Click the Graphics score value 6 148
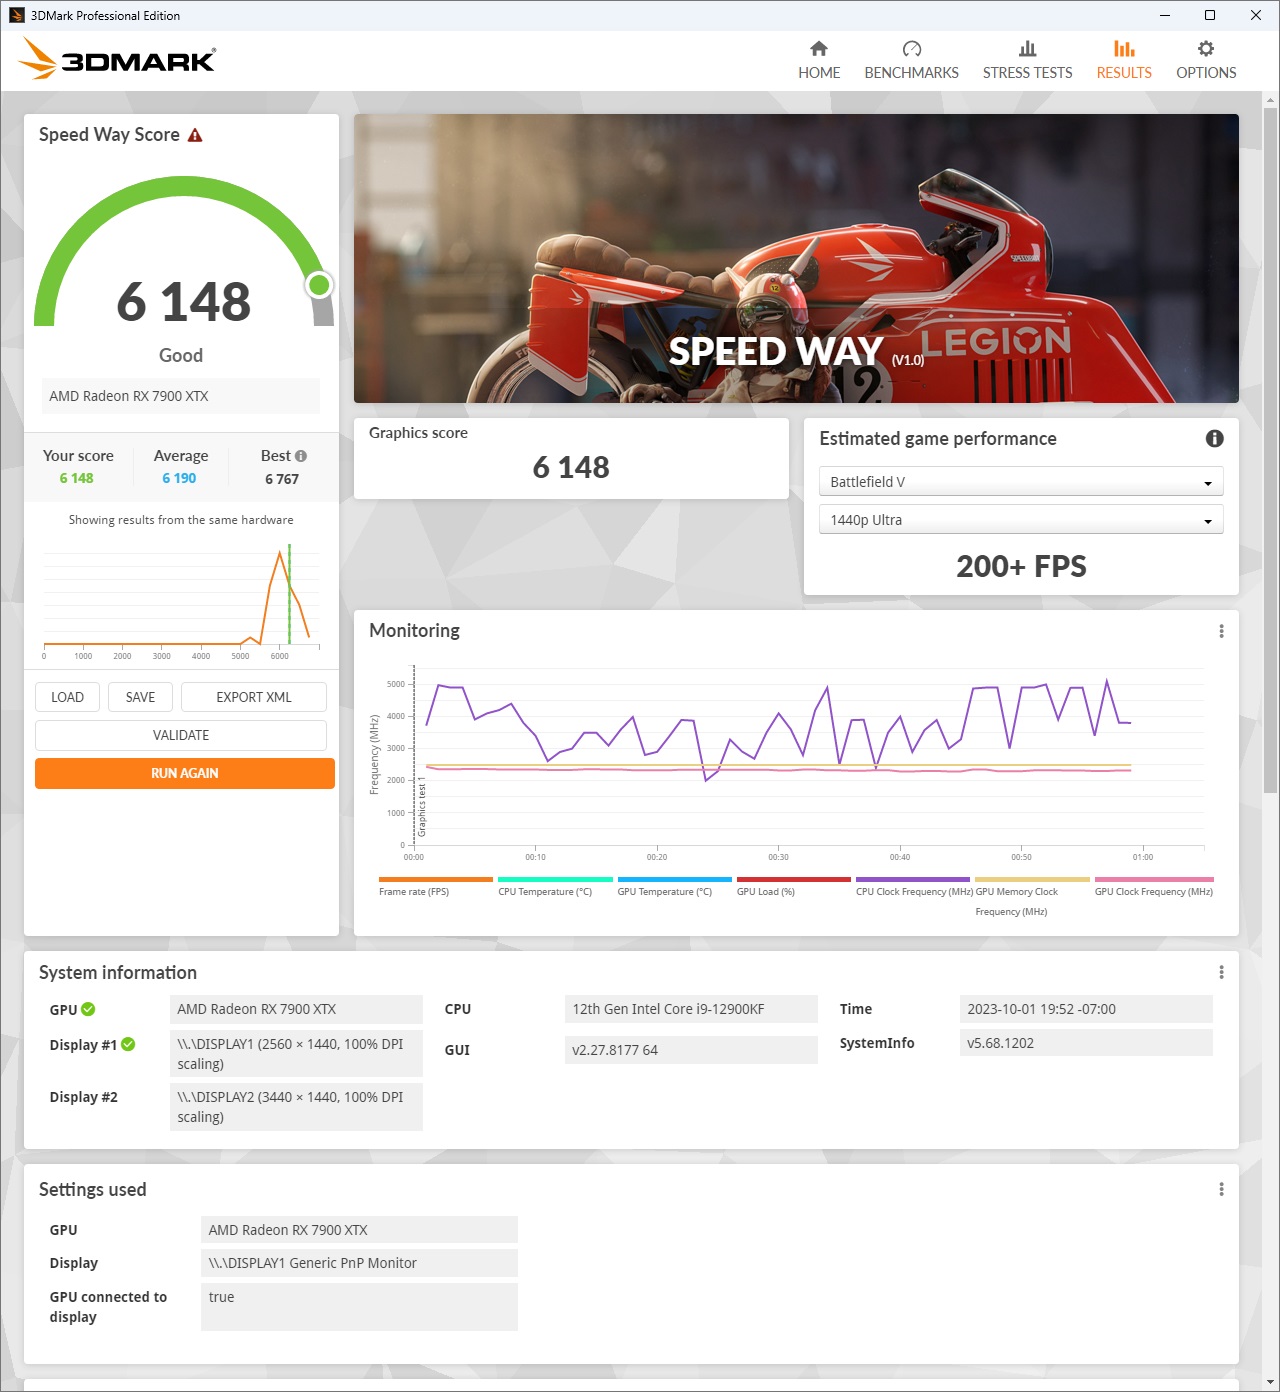 click(x=571, y=467)
